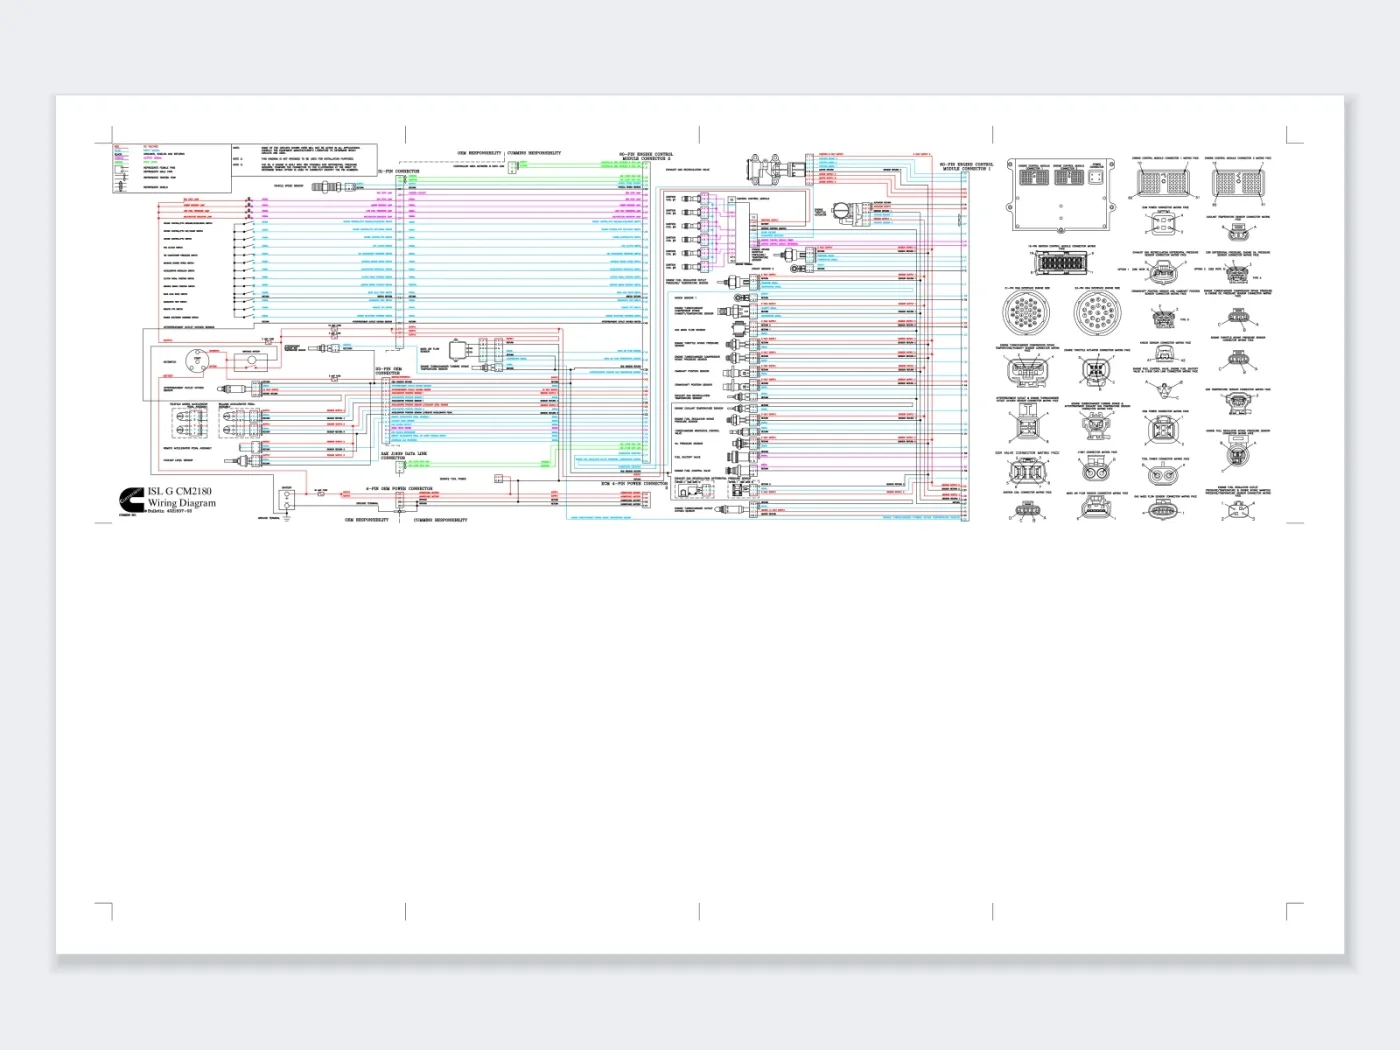Select the "4-PIN OEM POWER CONNECTOR" label

coord(399,489)
